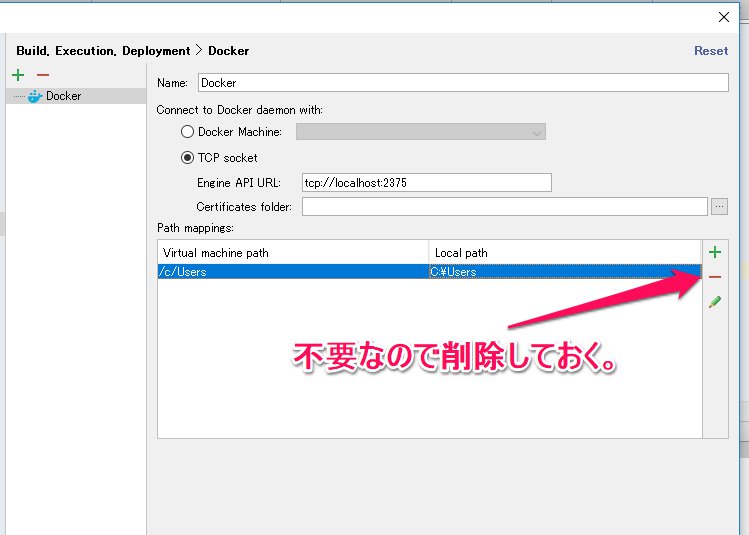Click red minus to remove Docker configuration
This screenshot has width=749, height=535.
(x=42, y=75)
